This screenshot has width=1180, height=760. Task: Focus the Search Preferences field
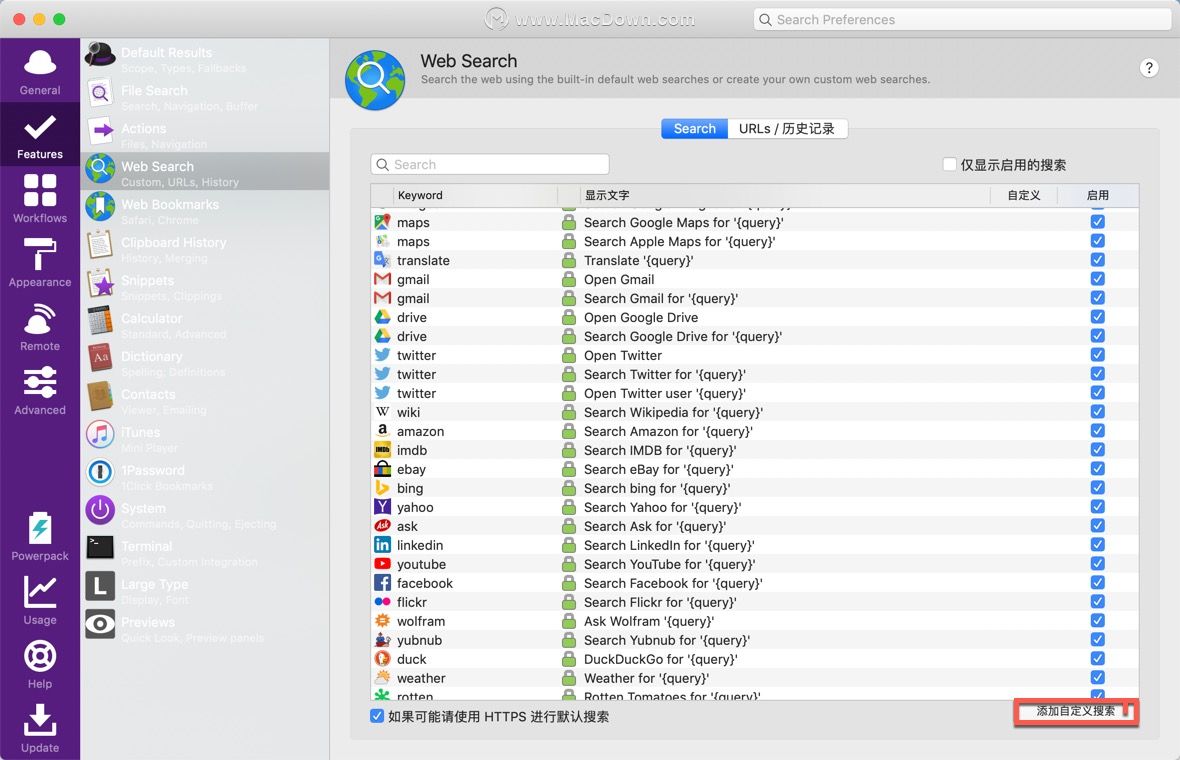click(x=962, y=20)
